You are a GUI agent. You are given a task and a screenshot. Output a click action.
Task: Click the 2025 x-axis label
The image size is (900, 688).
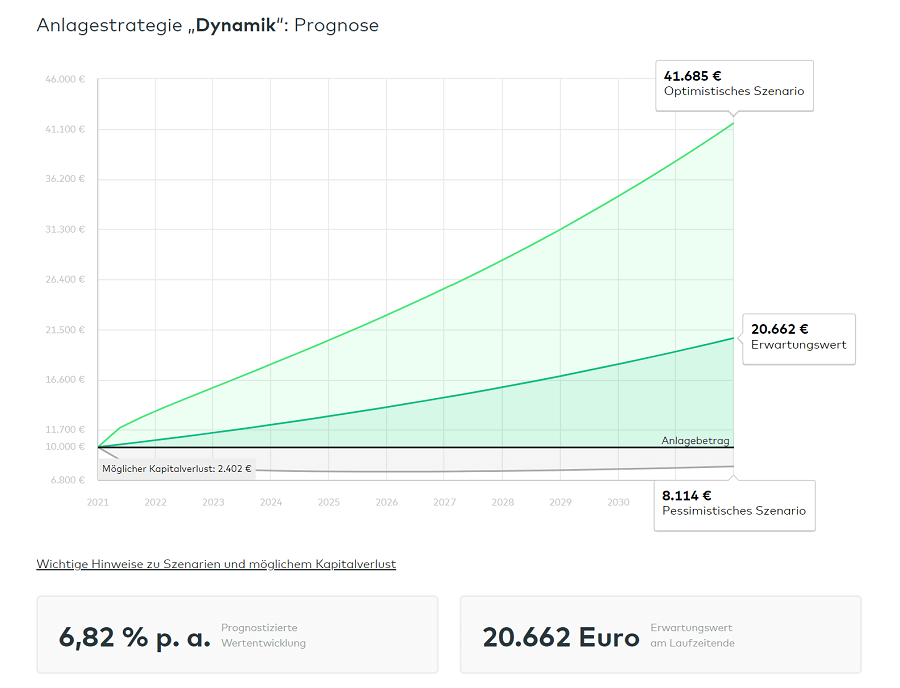click(x=329, y=502)
